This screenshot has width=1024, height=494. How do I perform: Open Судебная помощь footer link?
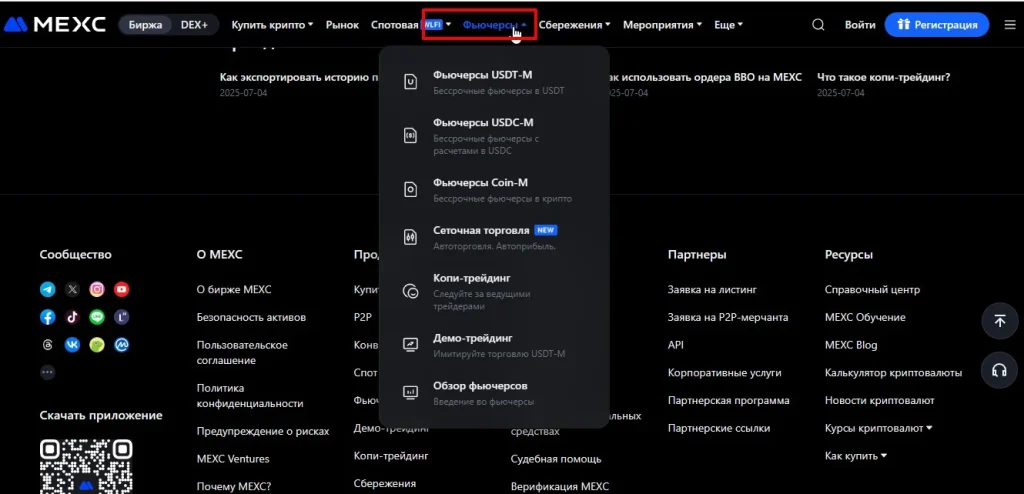[x=556, y=459]
